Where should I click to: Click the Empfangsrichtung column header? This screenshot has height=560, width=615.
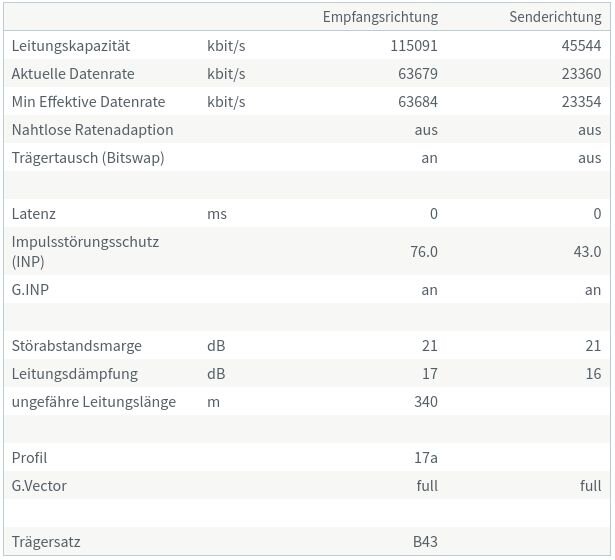coord(380,18)
